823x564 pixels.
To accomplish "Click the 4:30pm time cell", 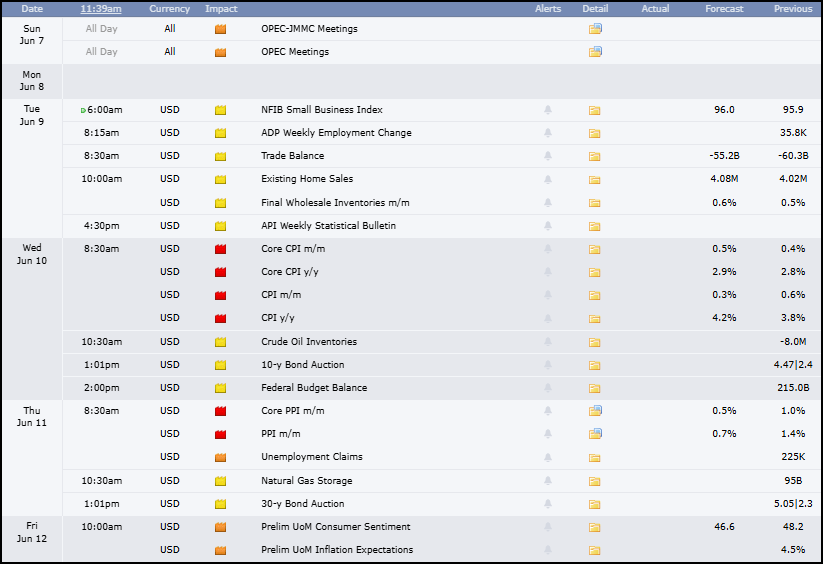I will (101, 226).
